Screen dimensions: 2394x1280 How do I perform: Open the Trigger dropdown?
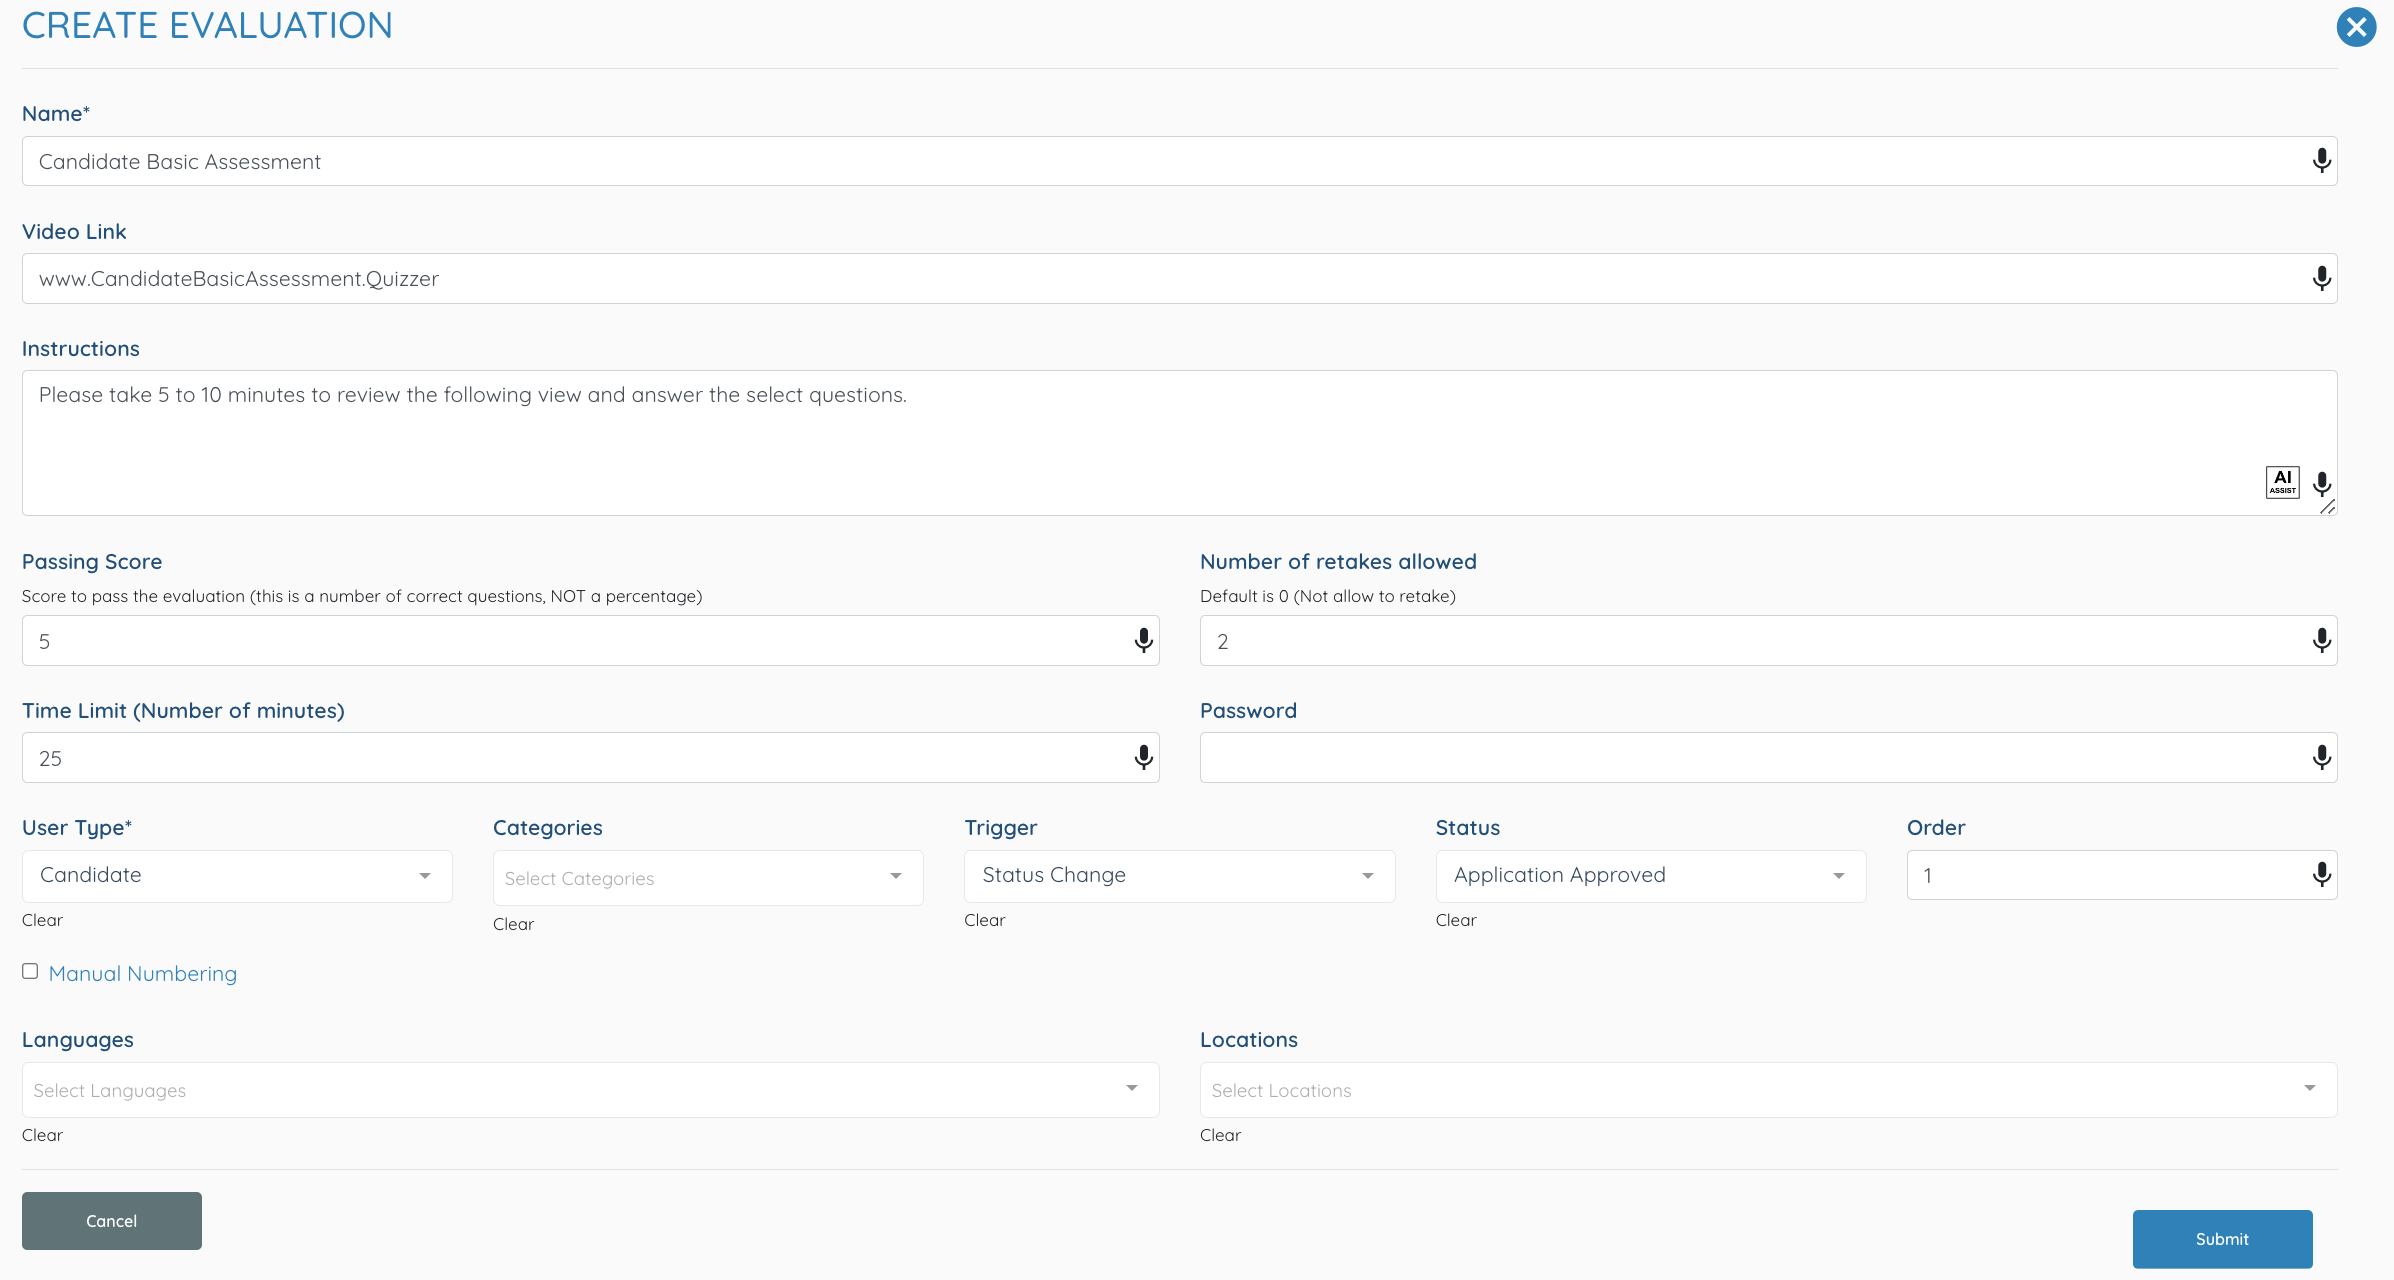[1179, 876]
